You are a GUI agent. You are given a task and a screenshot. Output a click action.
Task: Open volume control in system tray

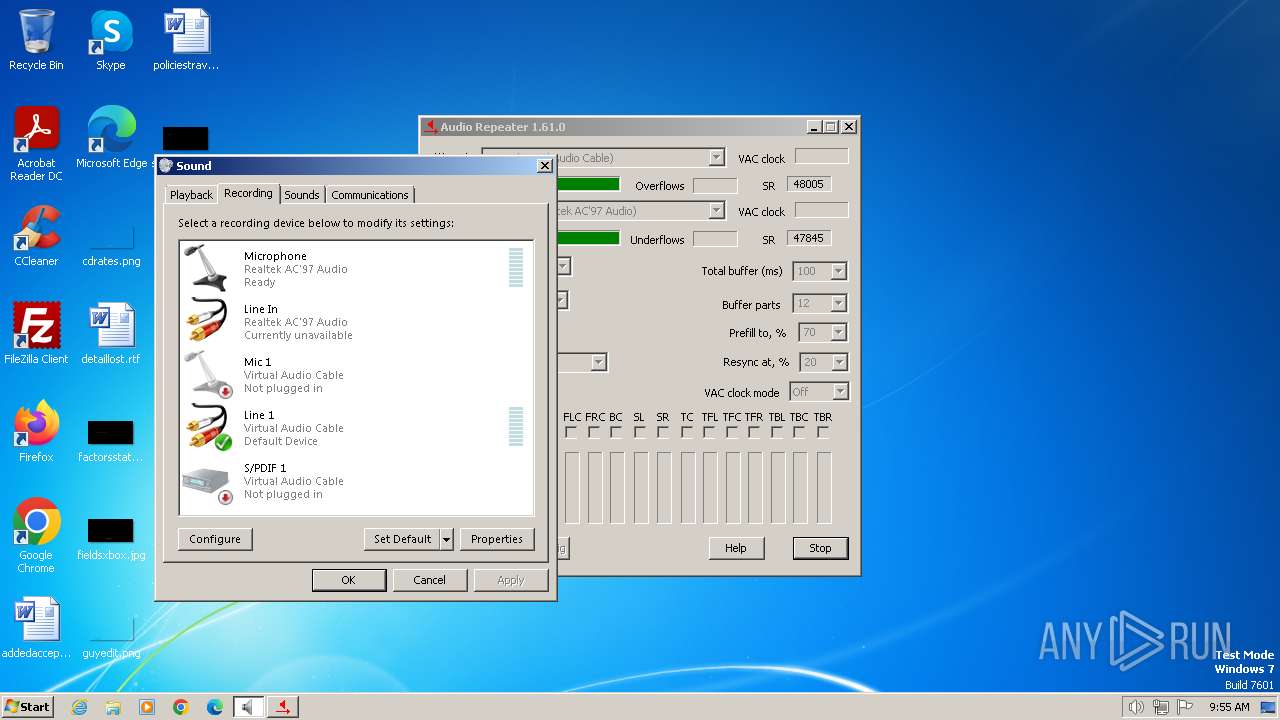pos(1136,707)
